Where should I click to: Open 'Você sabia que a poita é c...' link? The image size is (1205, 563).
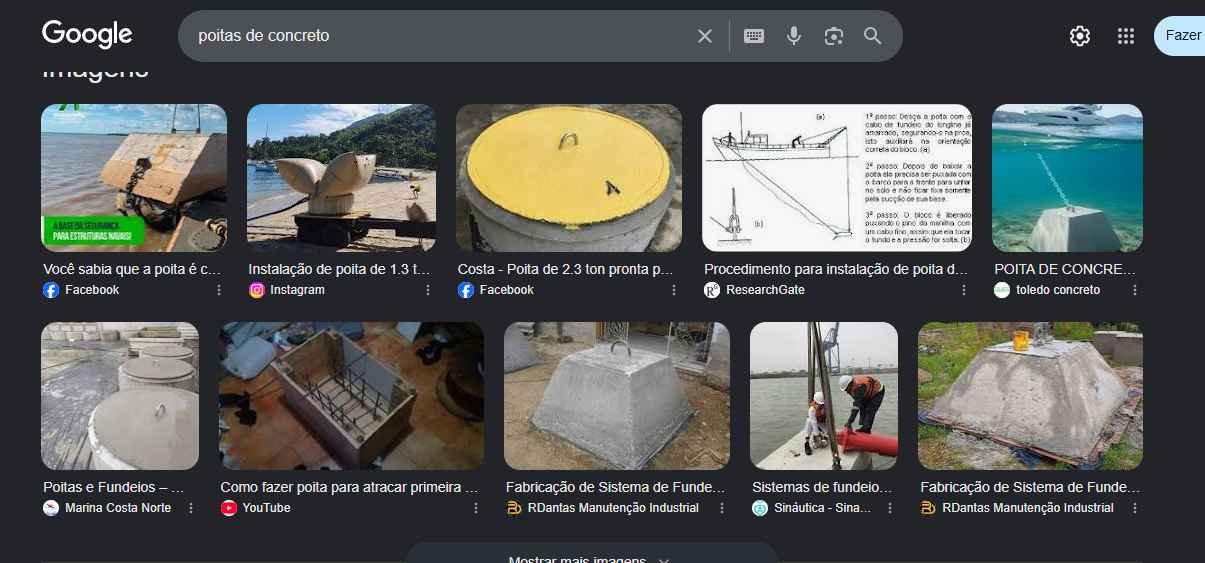(132, 269)
